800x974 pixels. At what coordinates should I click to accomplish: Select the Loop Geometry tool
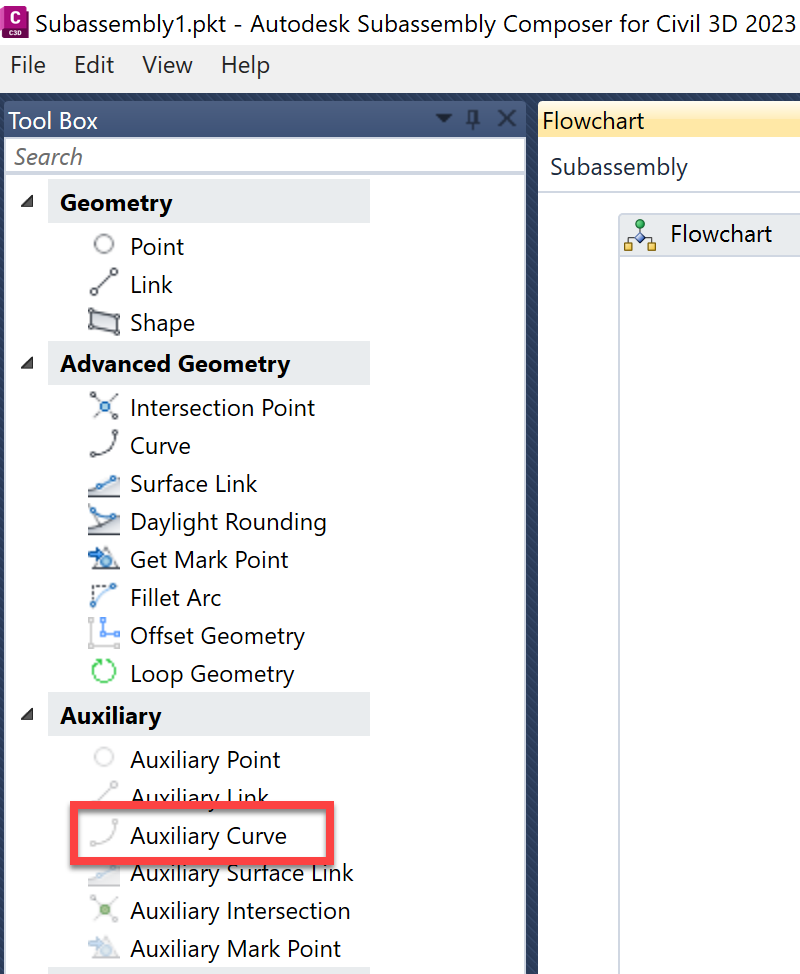[x=211, y=674]
